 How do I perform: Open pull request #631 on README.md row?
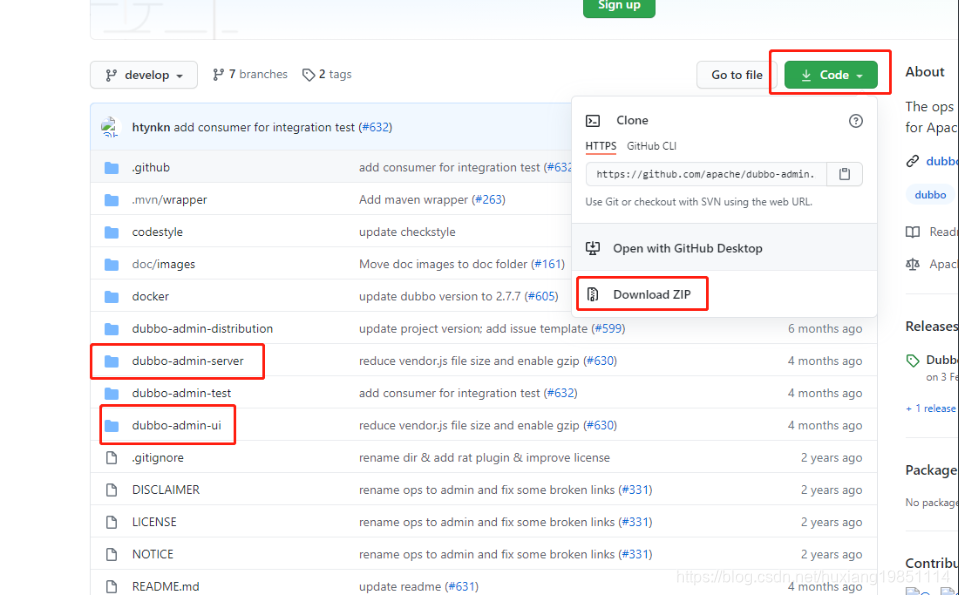coord(462,586)
